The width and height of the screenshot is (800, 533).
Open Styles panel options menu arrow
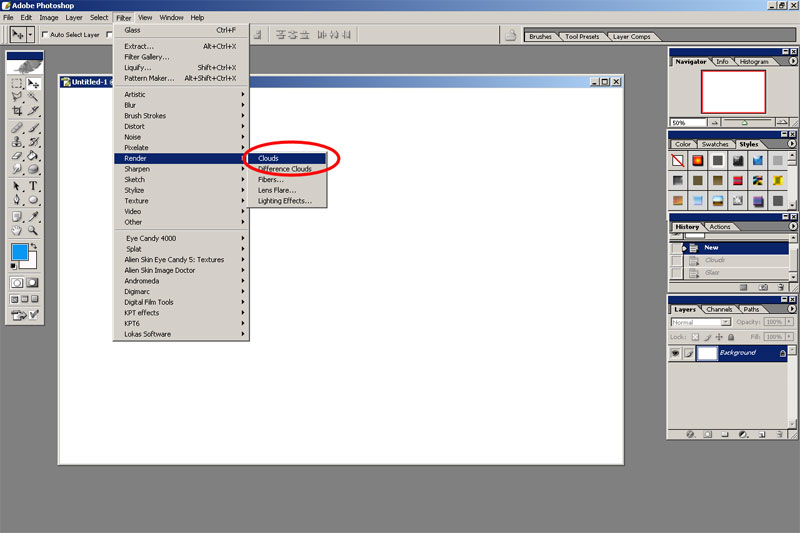pos(792,144)
